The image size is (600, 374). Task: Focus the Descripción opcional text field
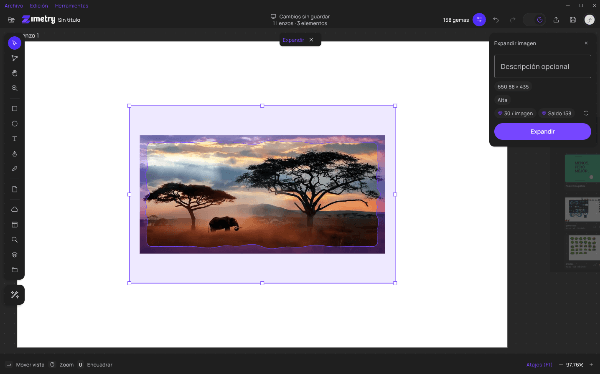[x=543, y=67]
